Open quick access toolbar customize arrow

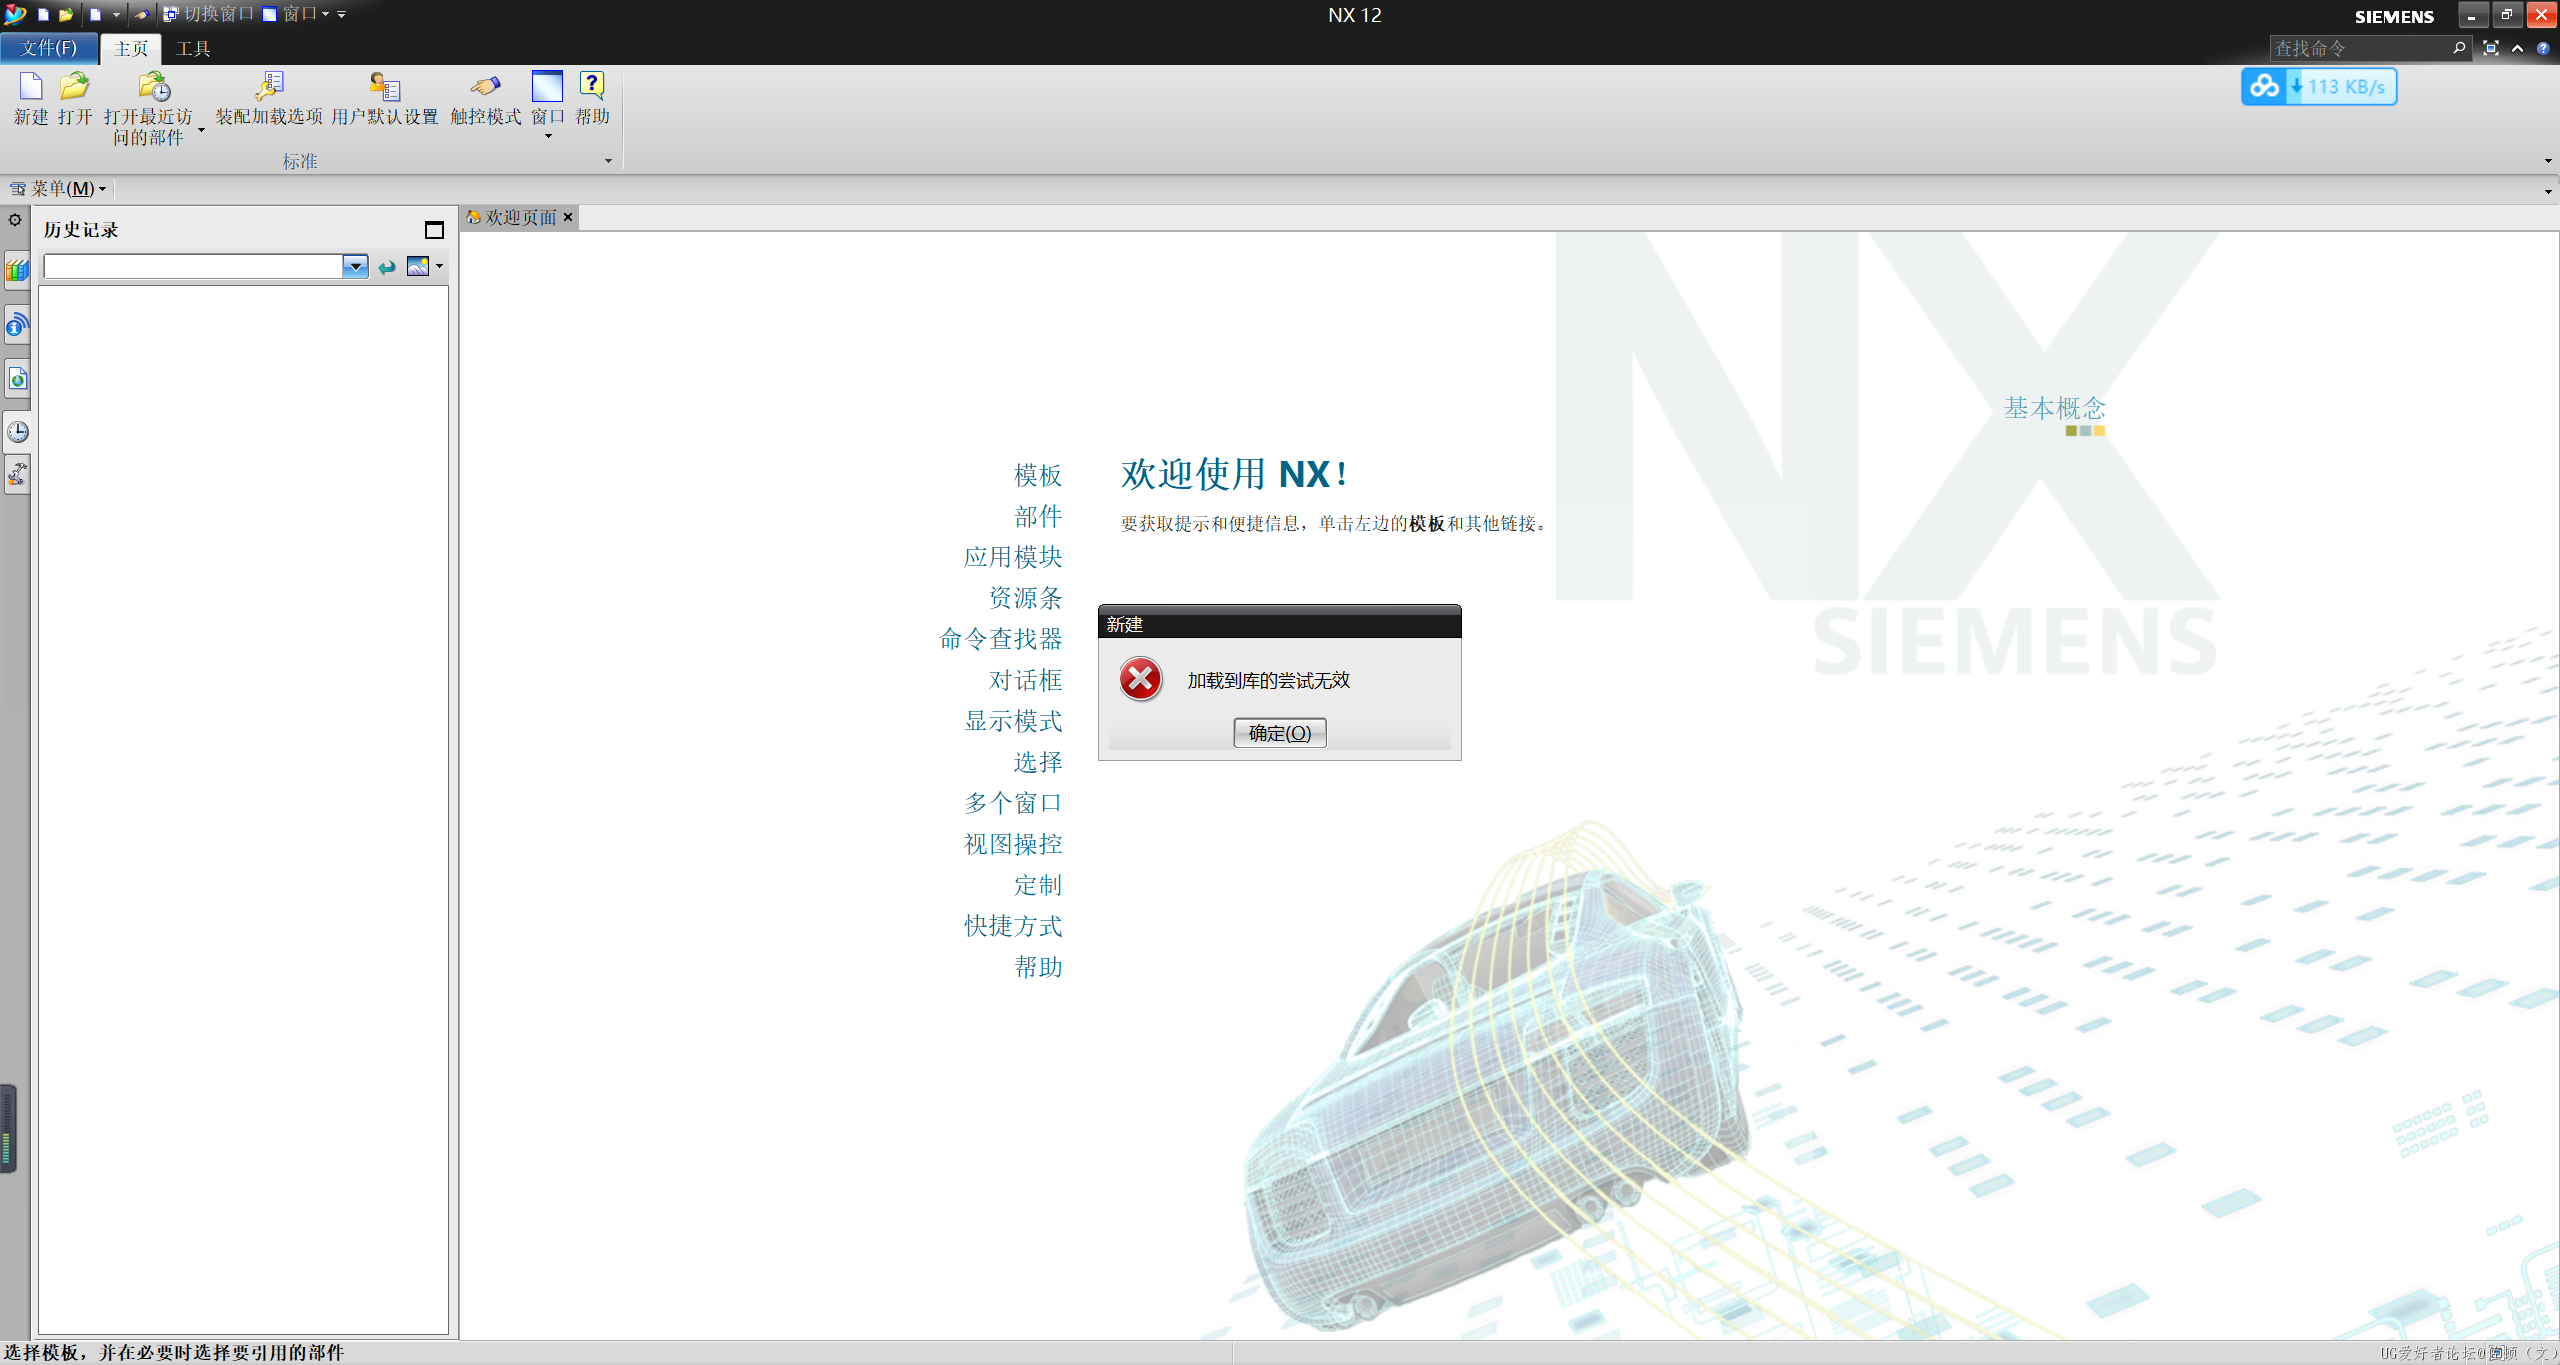click(342, 14)
